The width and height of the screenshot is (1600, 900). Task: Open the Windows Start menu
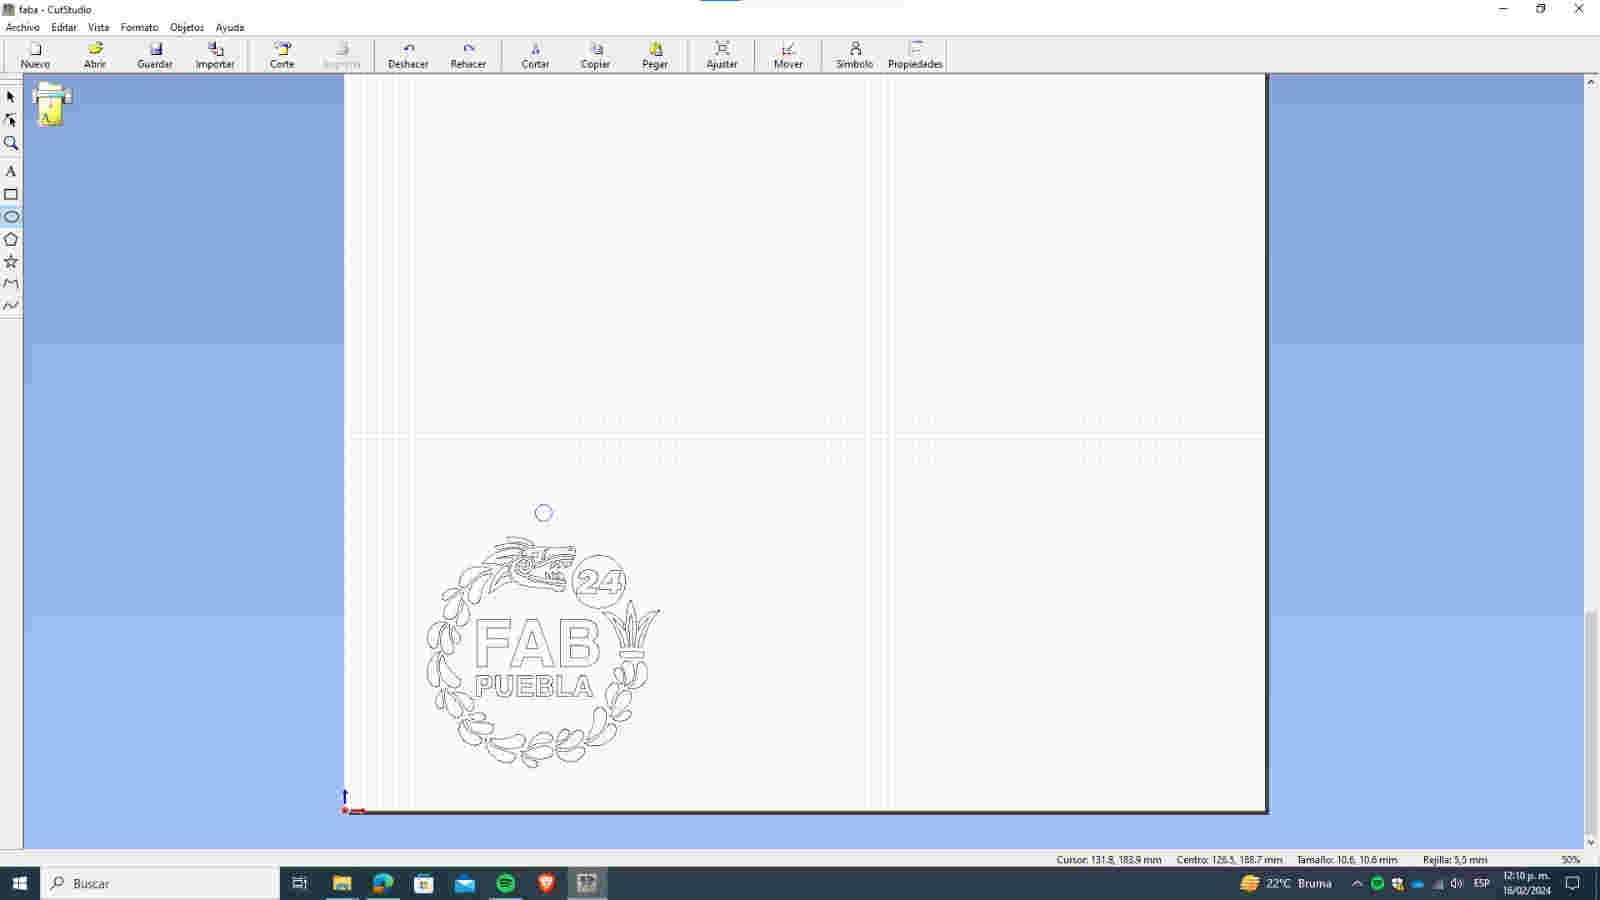tap(19, 883)
